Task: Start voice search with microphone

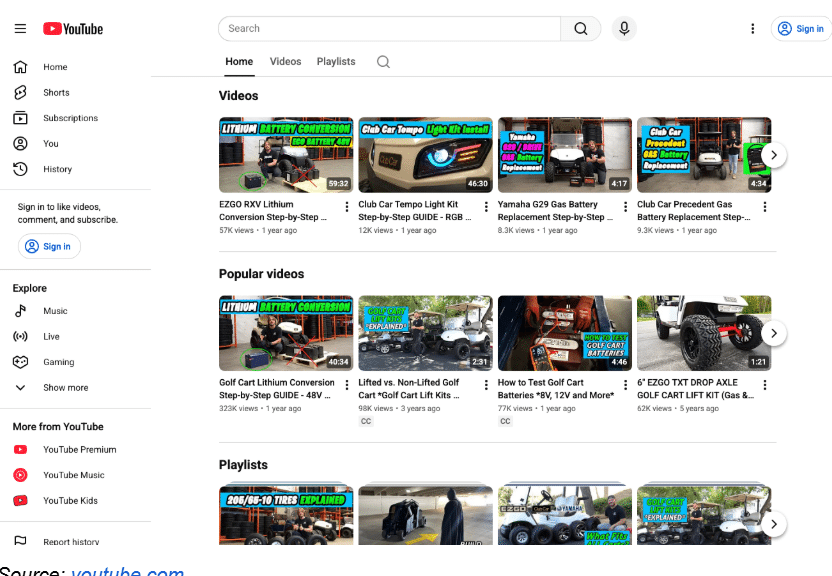Action: pyautogui.click(x=624, y=29)
